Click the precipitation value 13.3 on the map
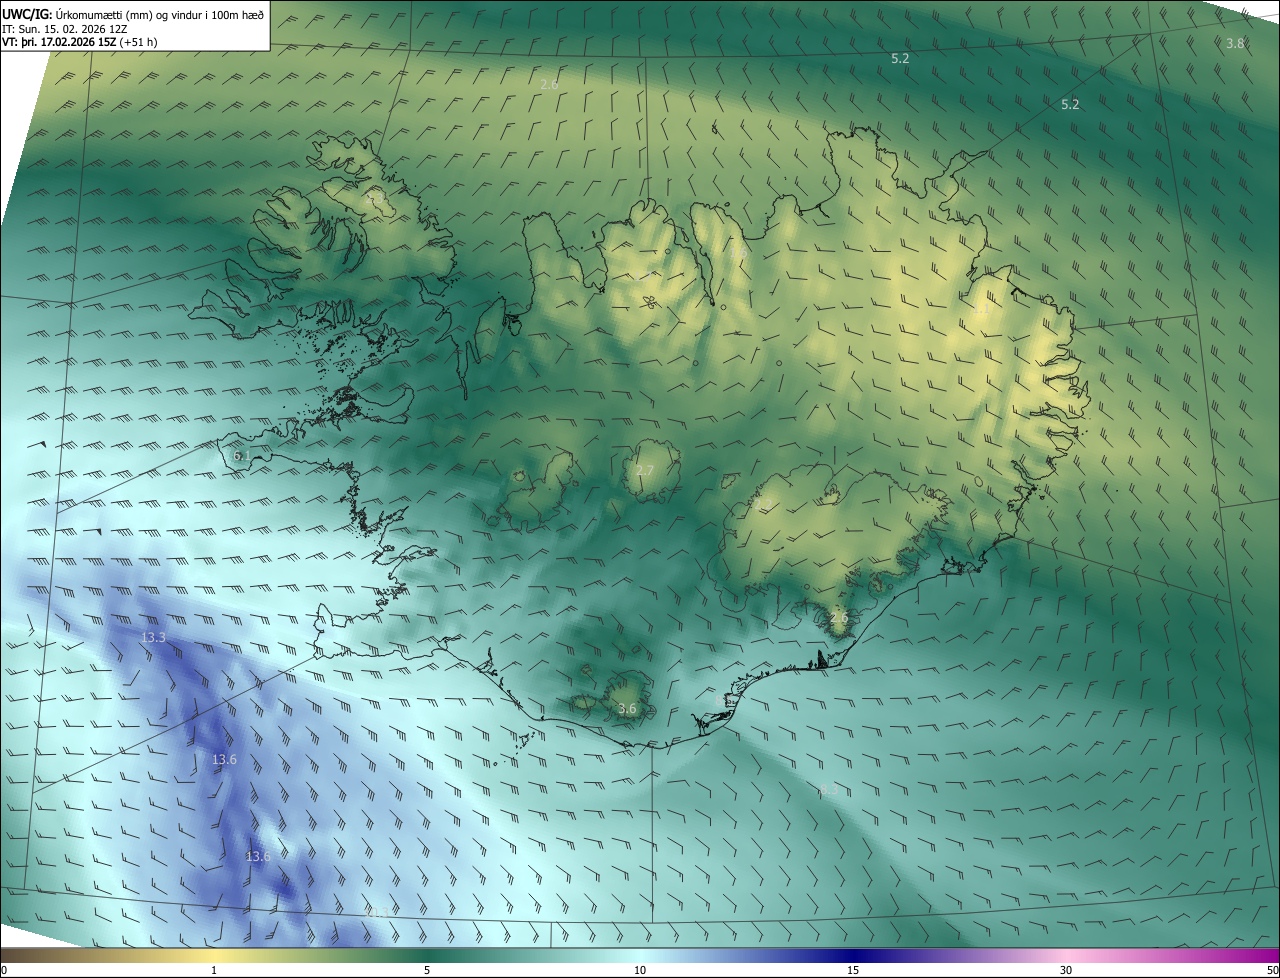Screen dimensions: 1280x978 coord(153,637)
